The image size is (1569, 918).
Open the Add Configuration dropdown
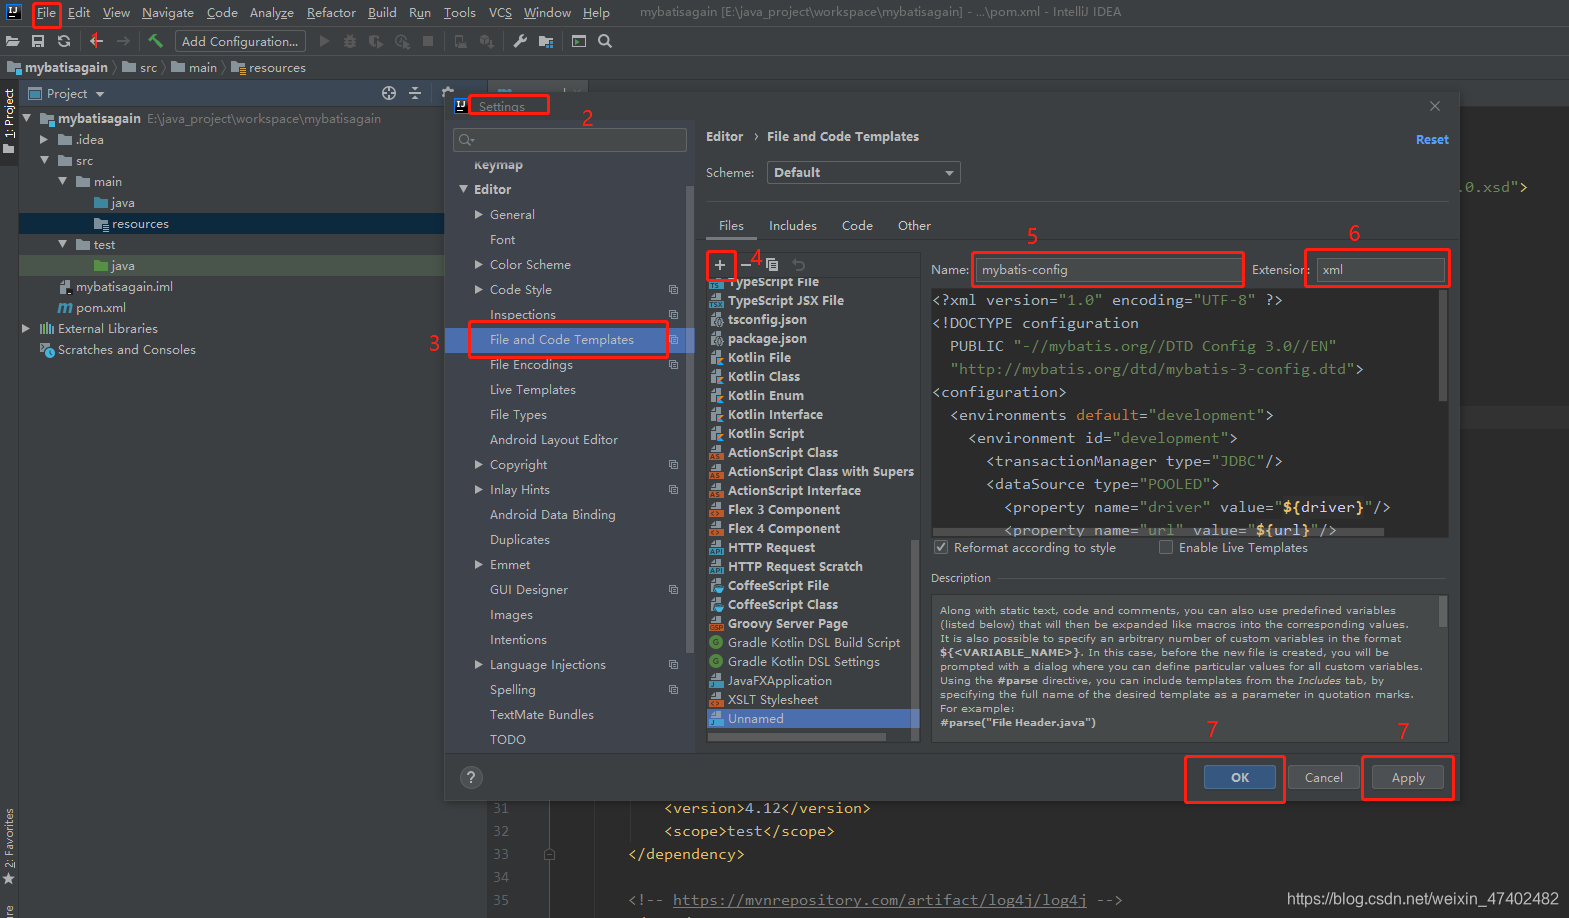240,41
